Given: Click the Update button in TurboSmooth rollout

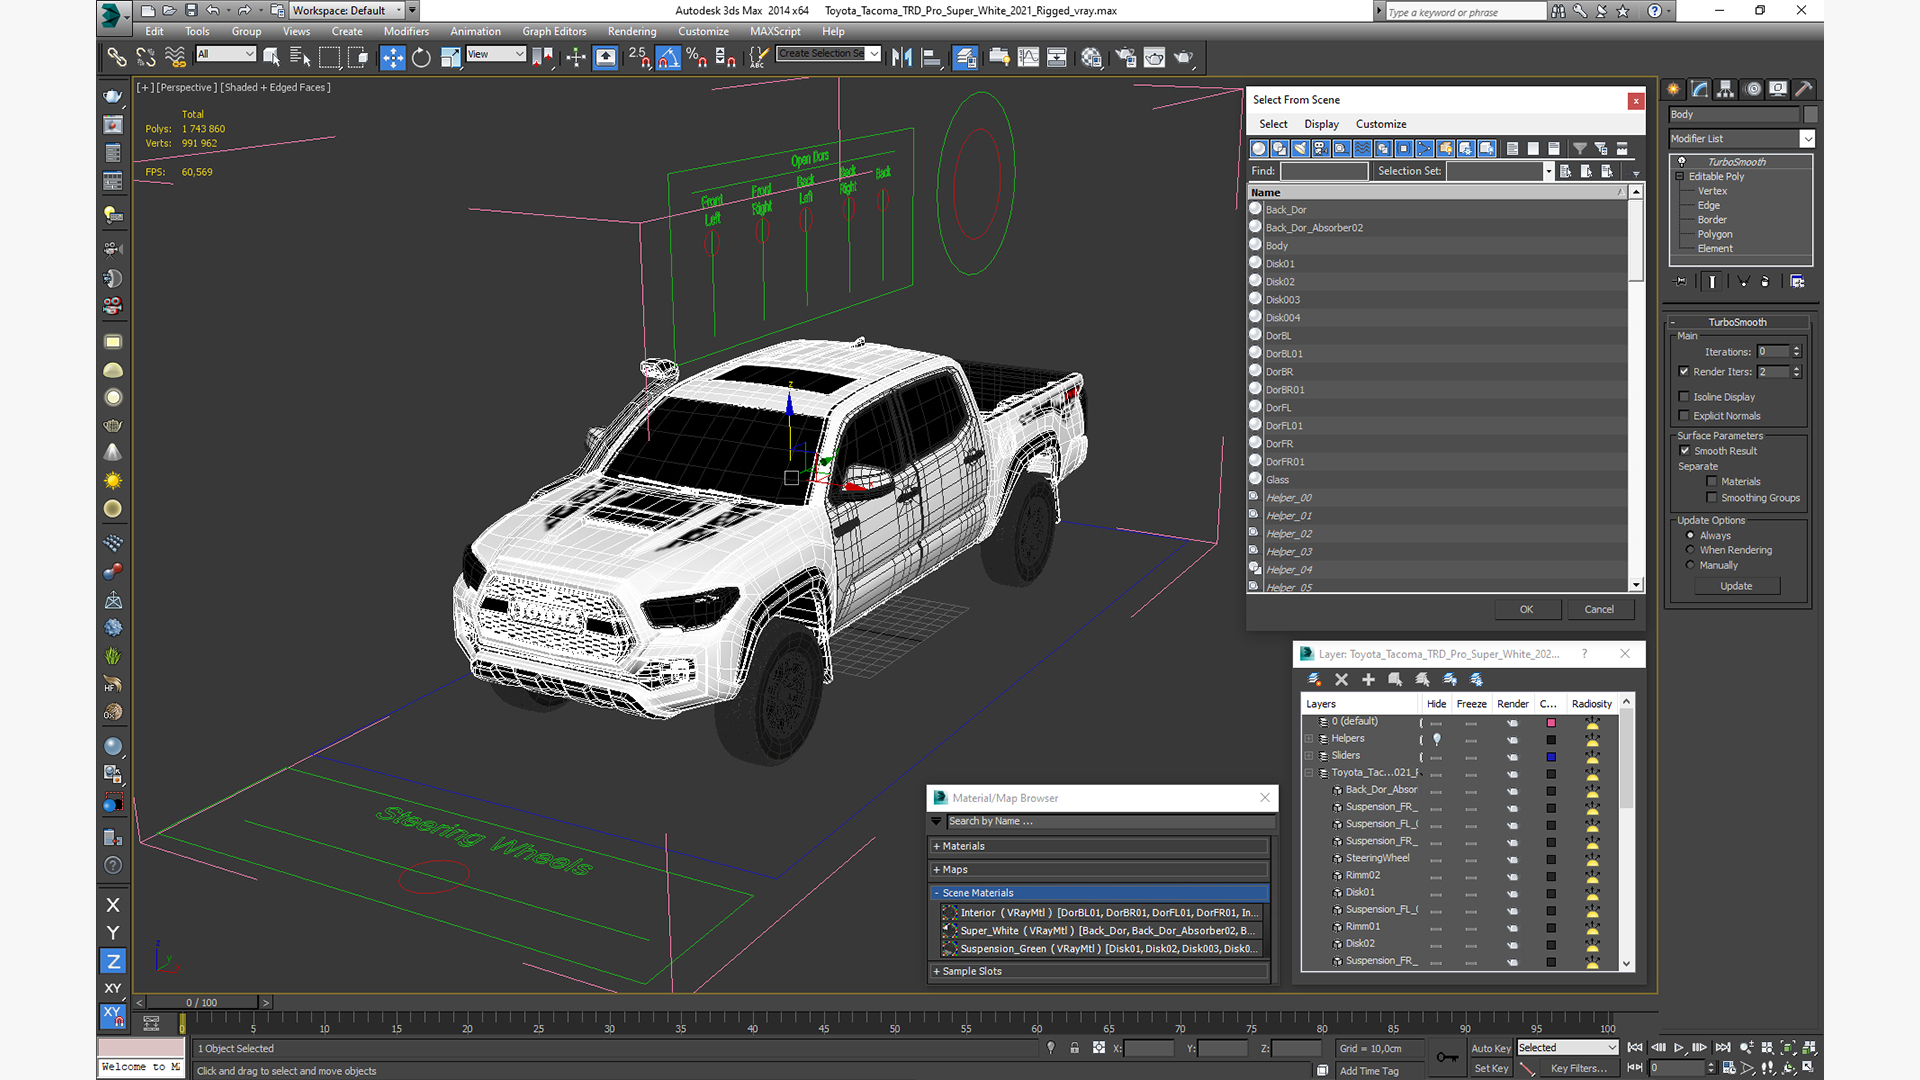Looking at the screenshot, I should [1736, 586].
